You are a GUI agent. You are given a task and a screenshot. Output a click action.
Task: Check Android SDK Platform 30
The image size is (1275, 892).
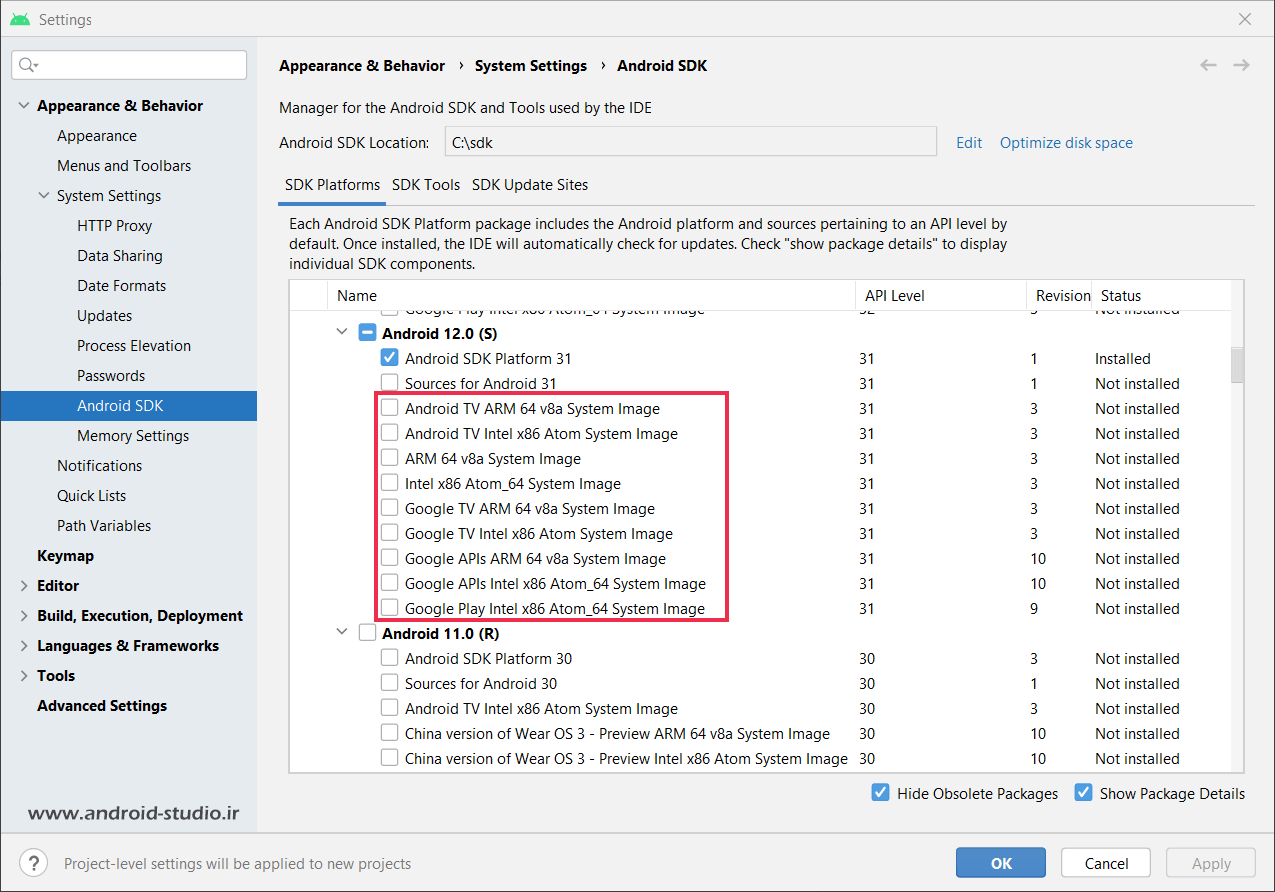point(389,658)
